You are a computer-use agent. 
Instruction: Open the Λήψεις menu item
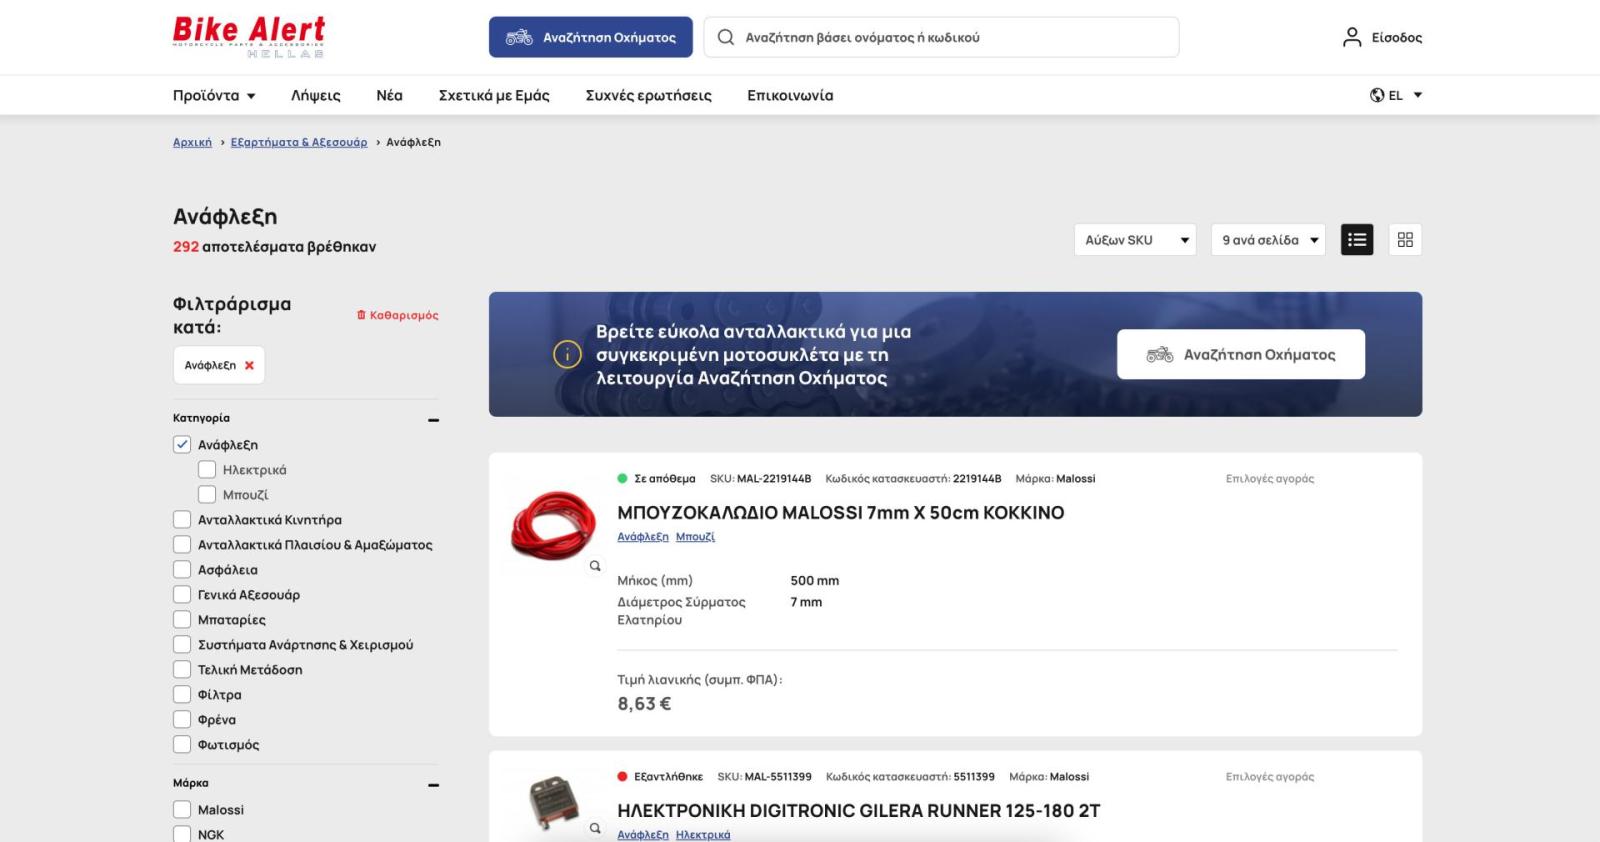(x=315, y=95)
